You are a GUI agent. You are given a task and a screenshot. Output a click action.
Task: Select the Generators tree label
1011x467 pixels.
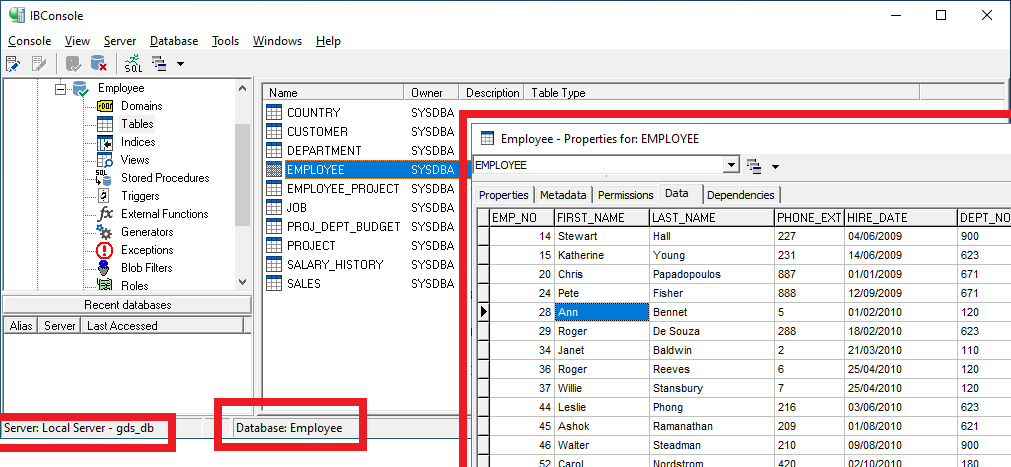[147, 232]
